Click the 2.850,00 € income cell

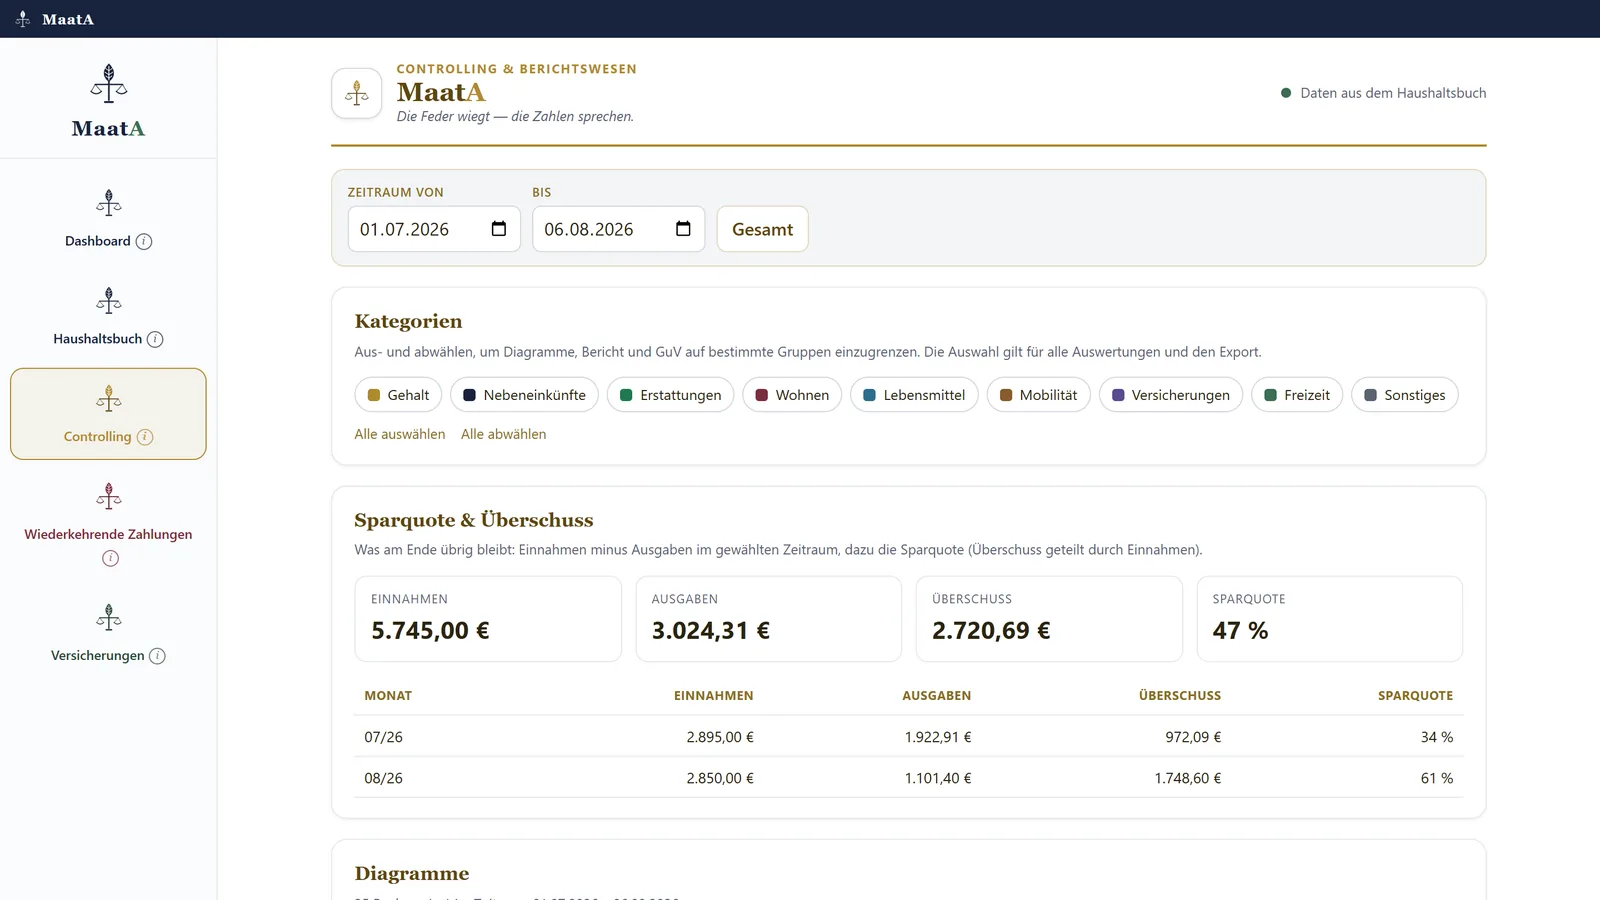coord(720,778)
